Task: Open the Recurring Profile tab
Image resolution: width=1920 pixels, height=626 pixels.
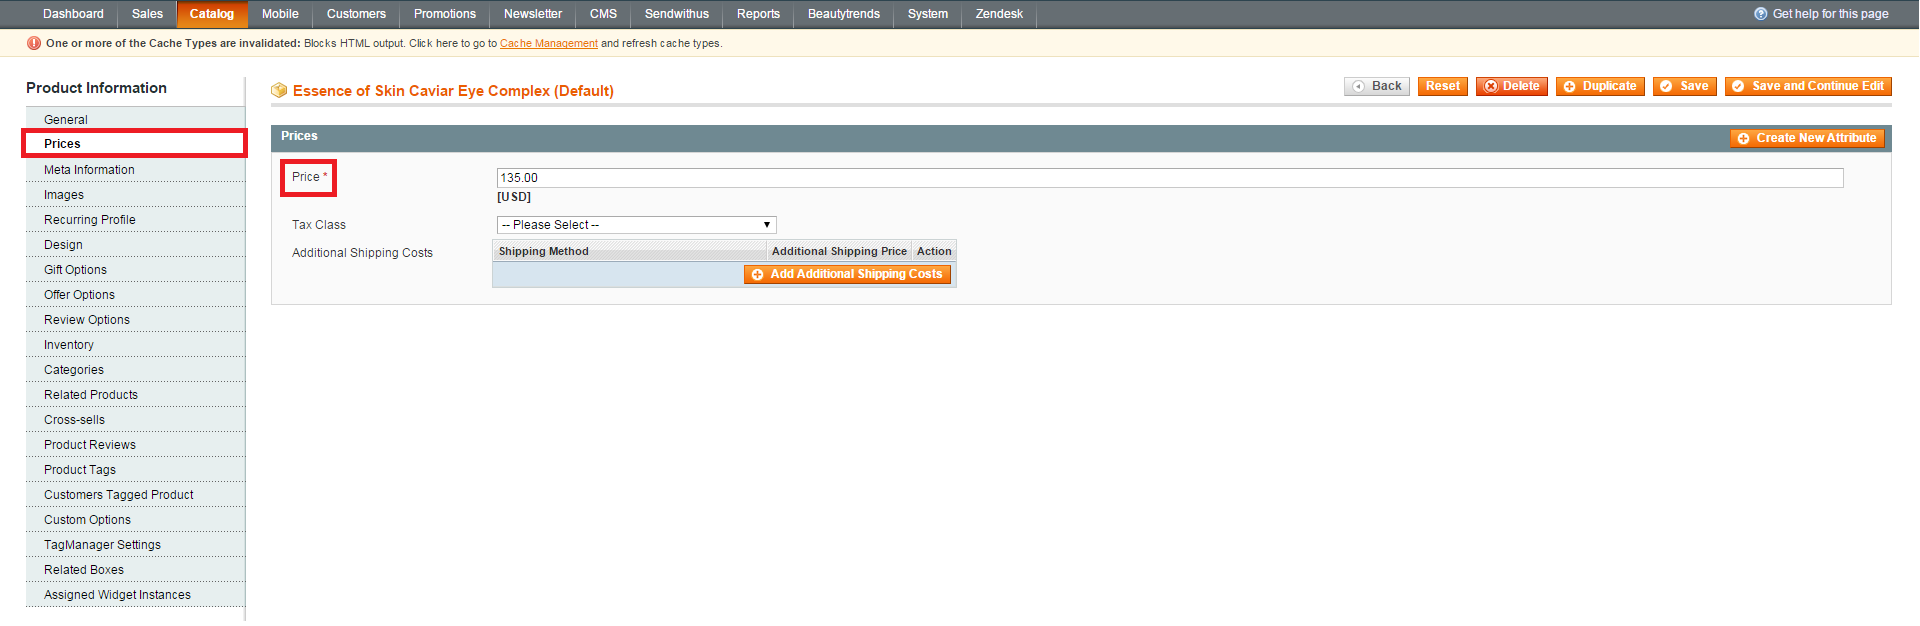Action: [x=135, y=220]
